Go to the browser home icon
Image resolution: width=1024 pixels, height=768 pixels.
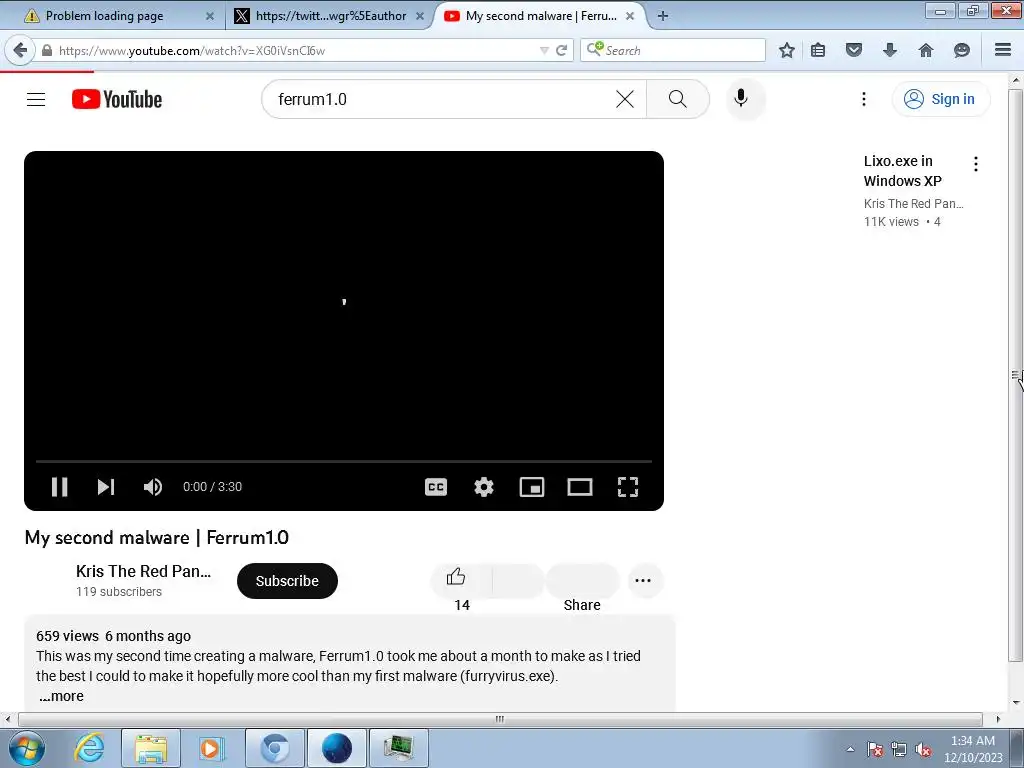click(x=925, y=50)
